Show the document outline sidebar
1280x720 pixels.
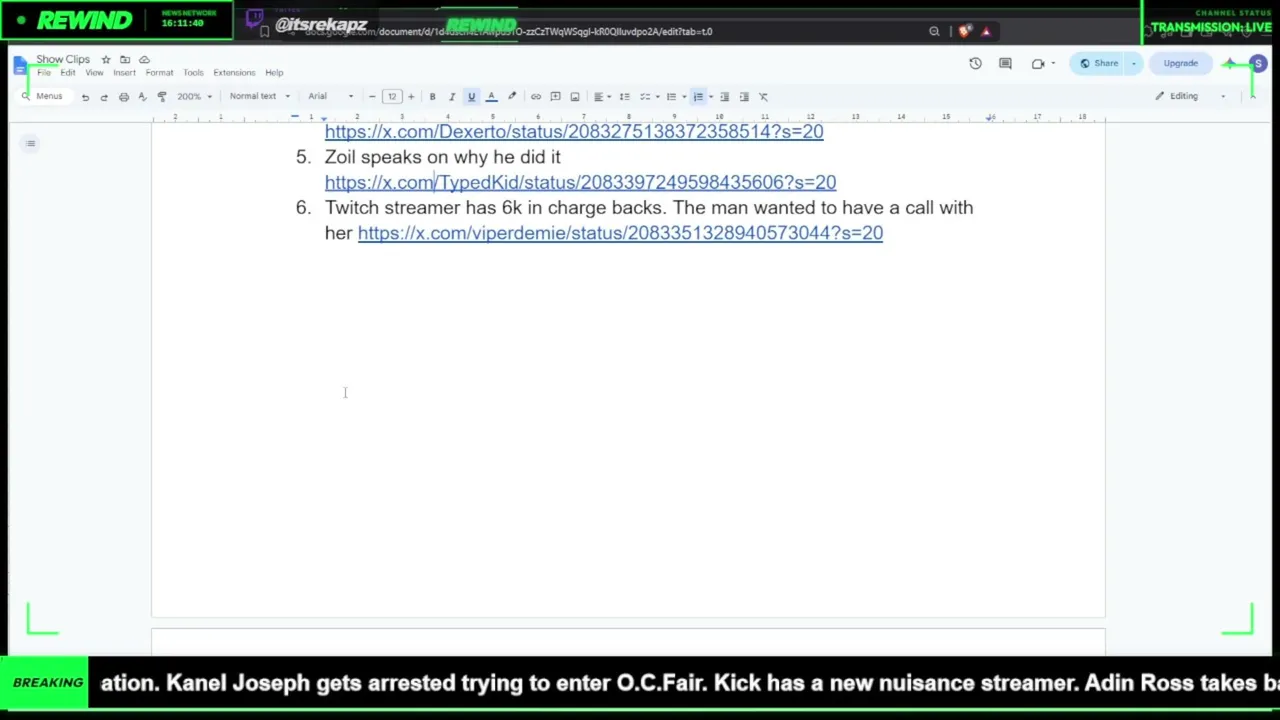pyautogui.click(x=31, y=144)
